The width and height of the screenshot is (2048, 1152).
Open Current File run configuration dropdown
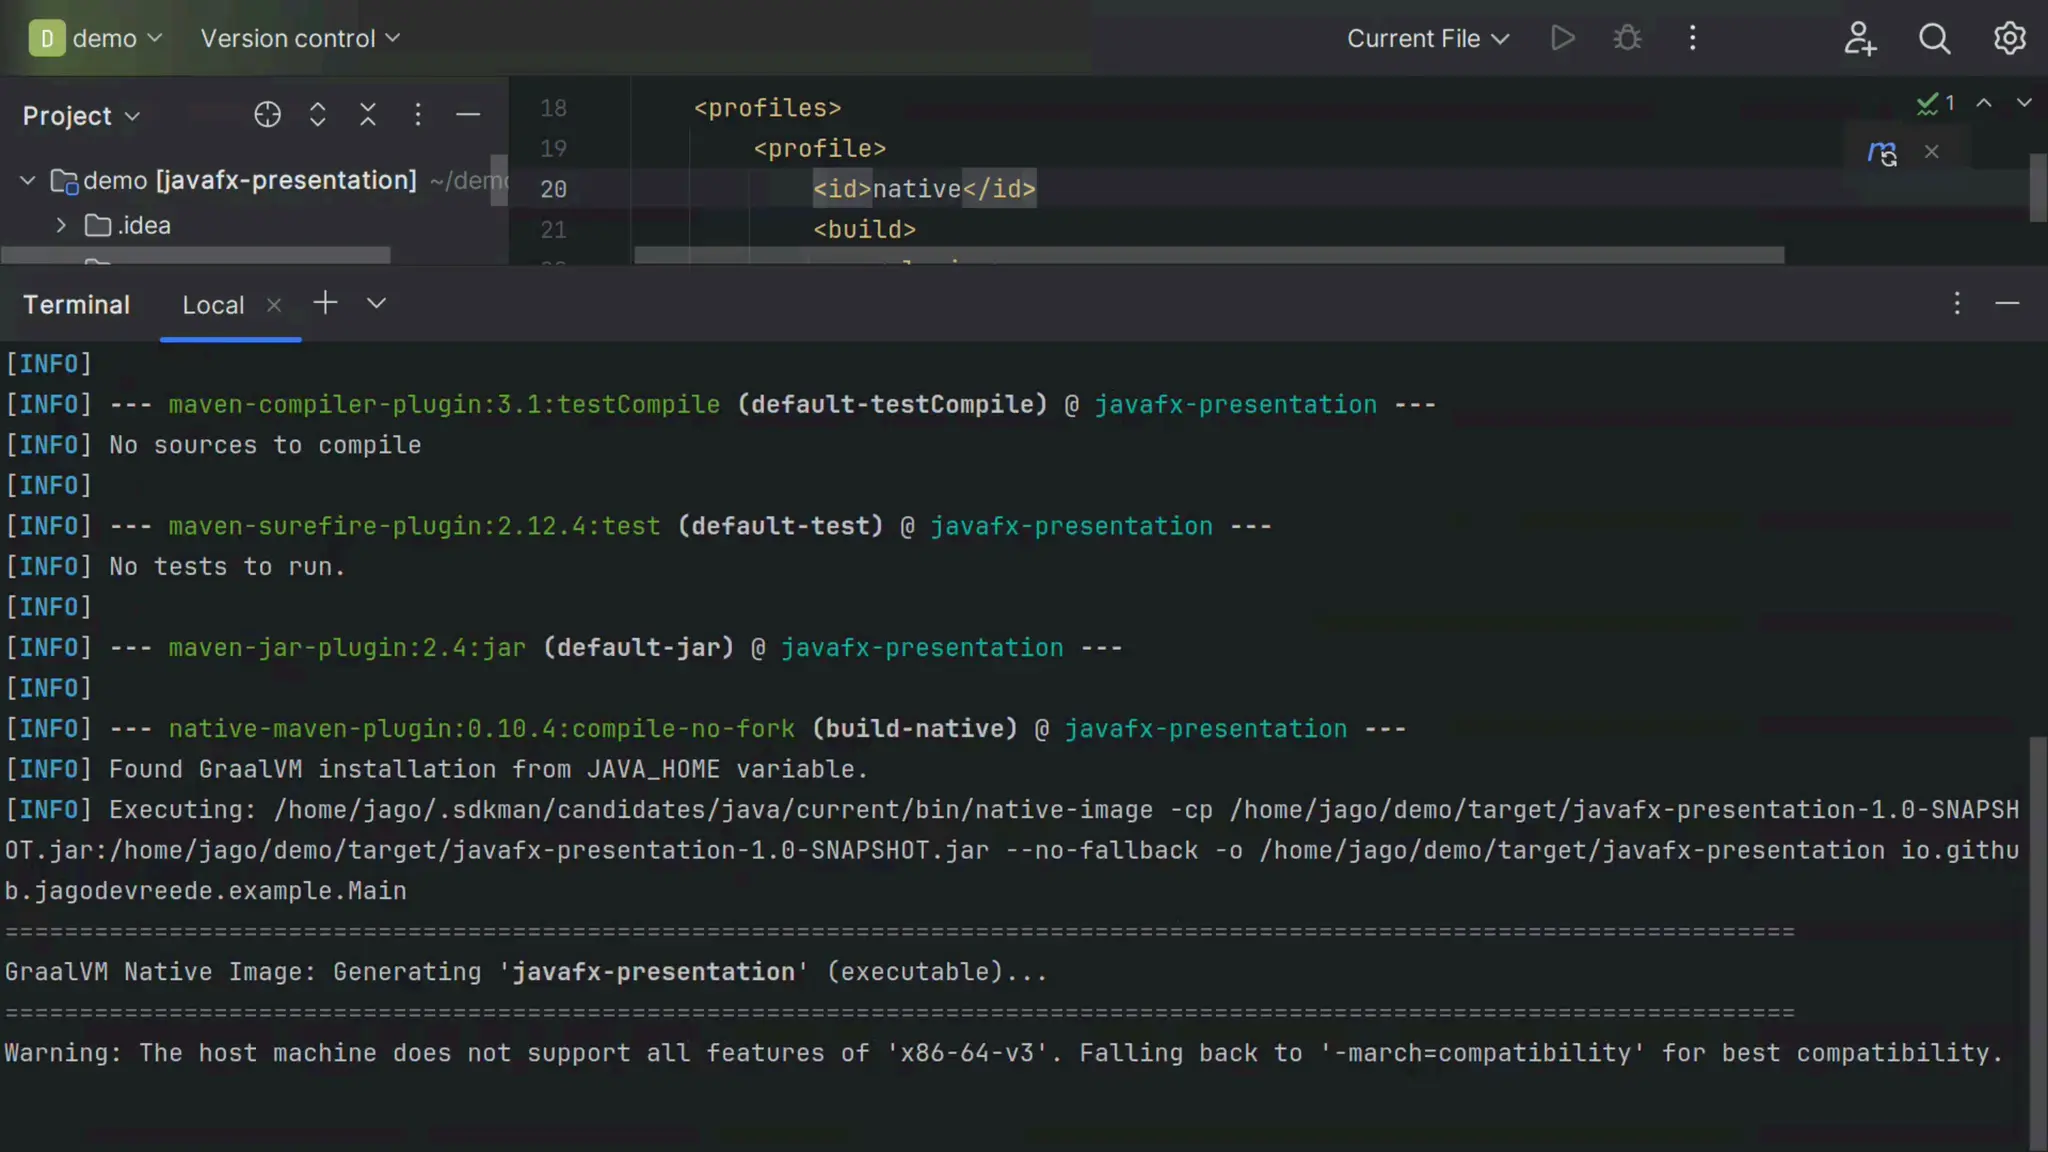point(1427,38)
